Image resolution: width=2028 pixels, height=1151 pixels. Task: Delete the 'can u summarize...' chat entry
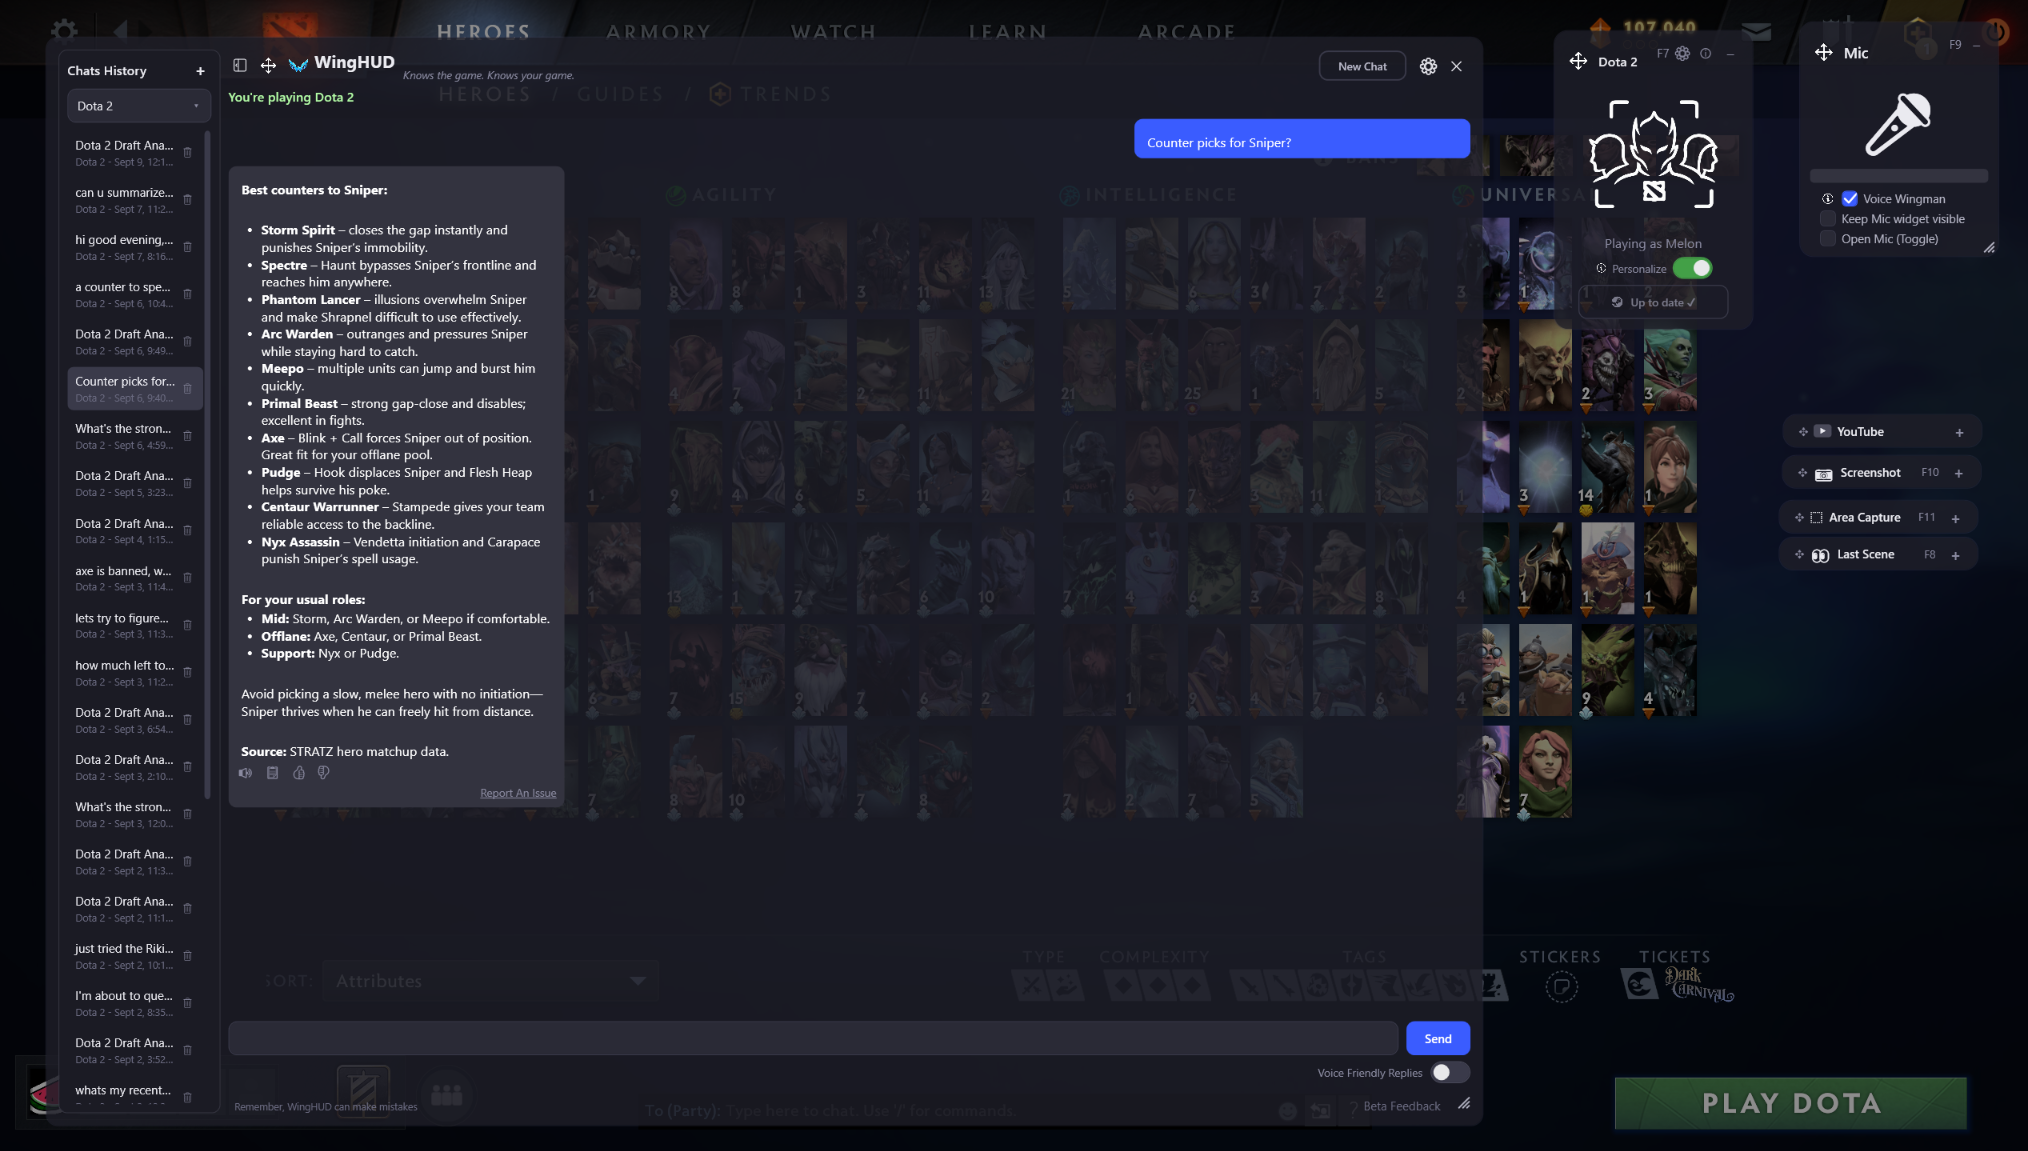[x=187, y=200]
